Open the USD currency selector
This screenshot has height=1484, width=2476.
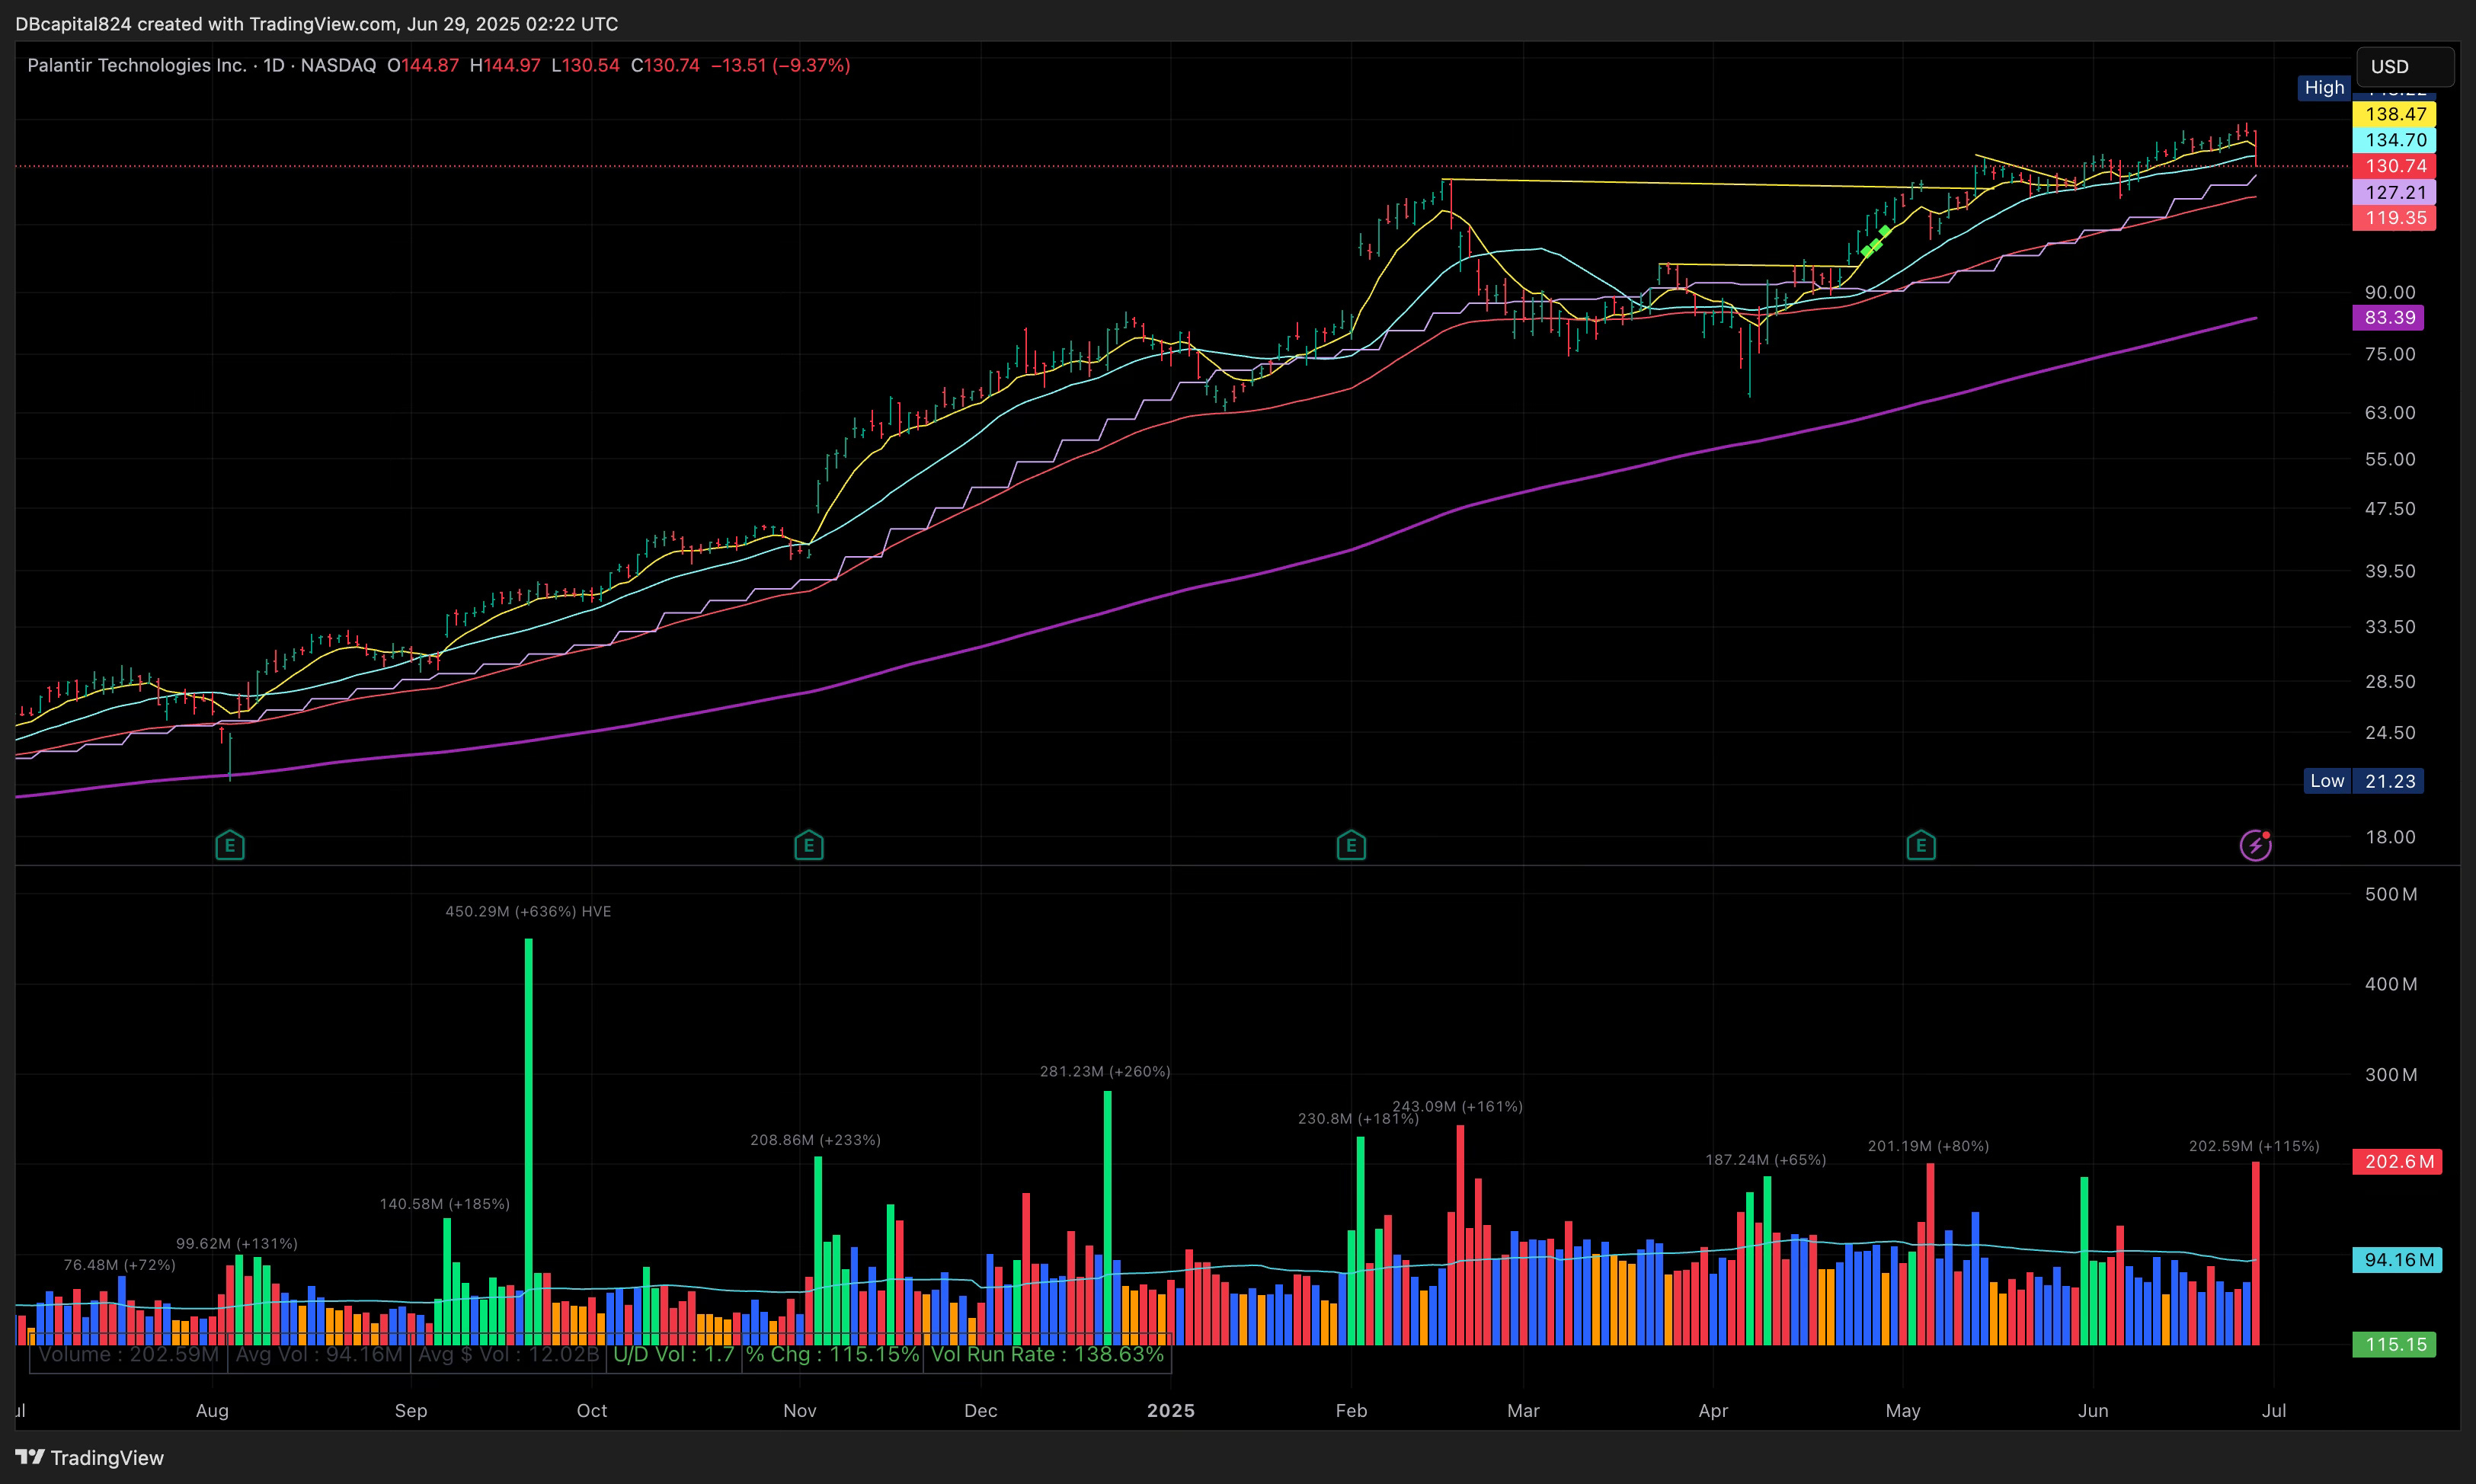2405,67
